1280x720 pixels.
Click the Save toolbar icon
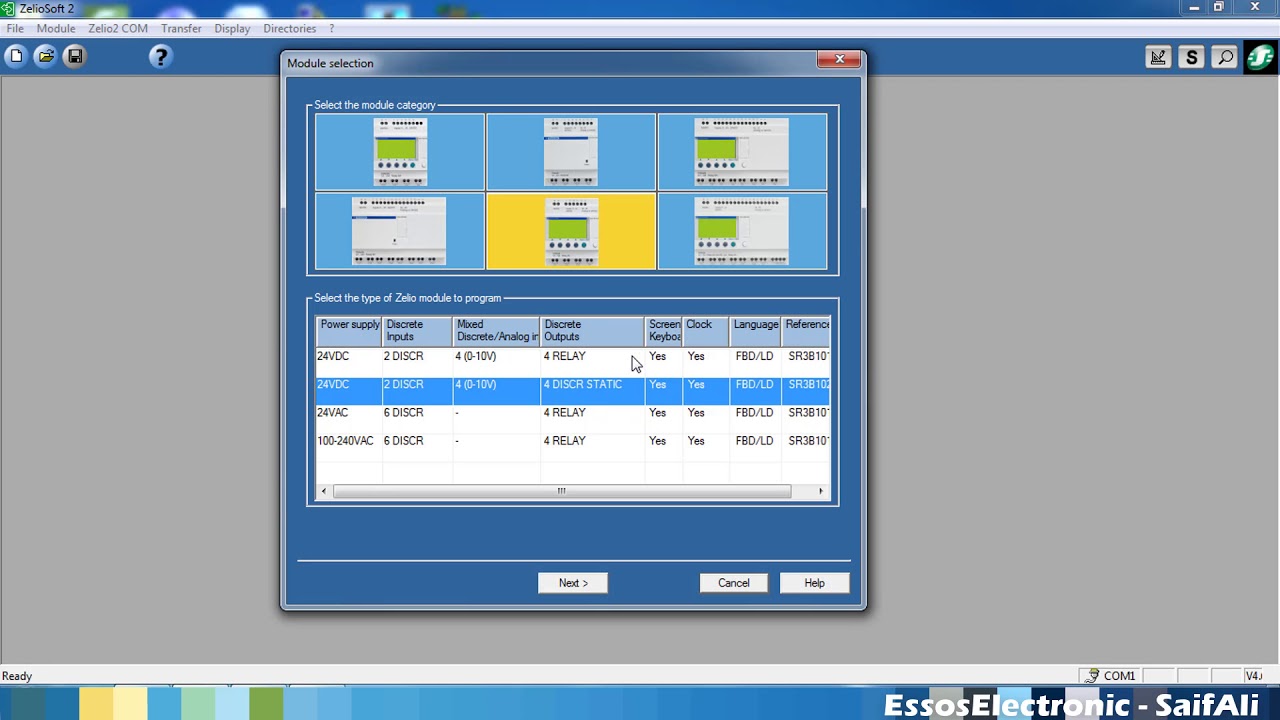75,57
